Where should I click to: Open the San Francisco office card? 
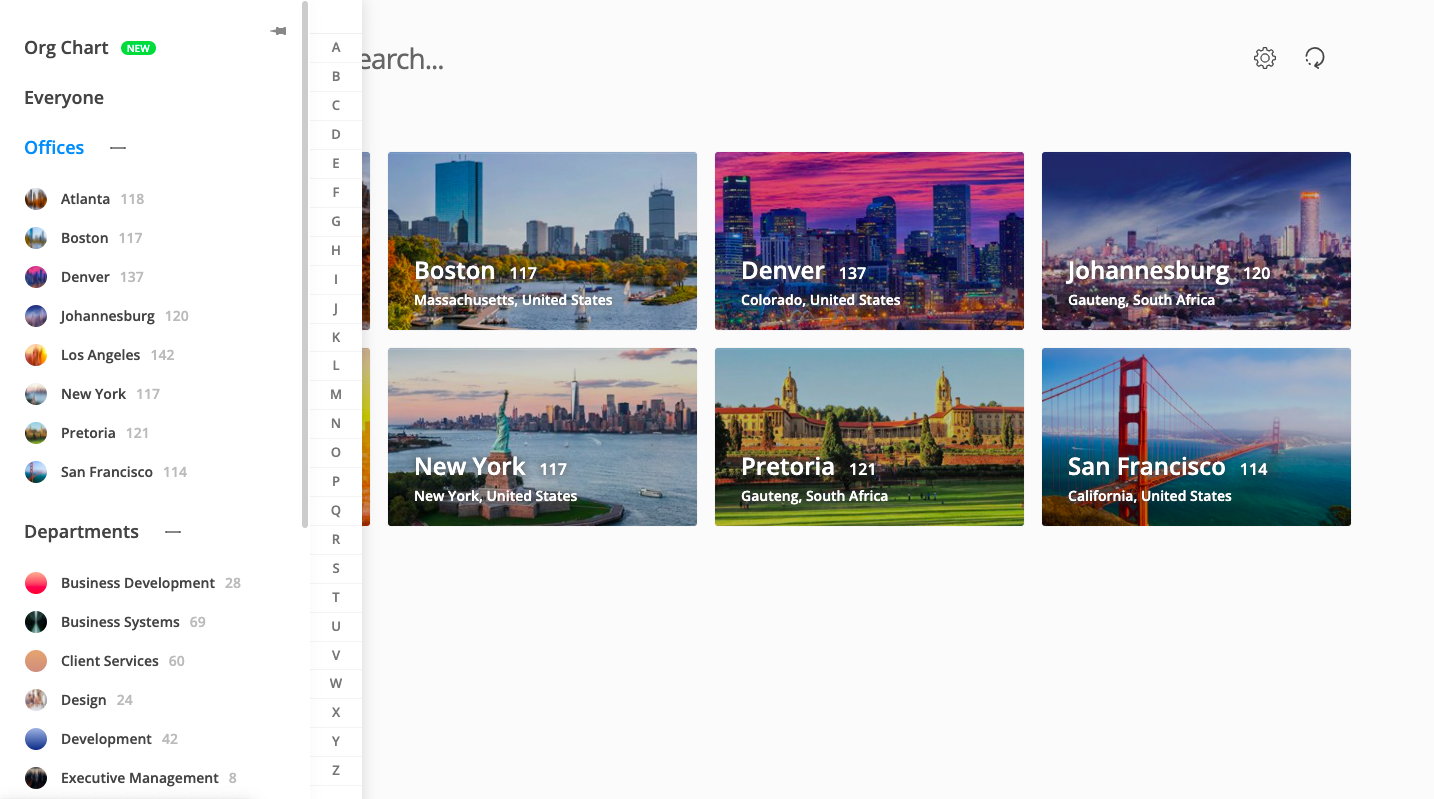[1196, 437]
